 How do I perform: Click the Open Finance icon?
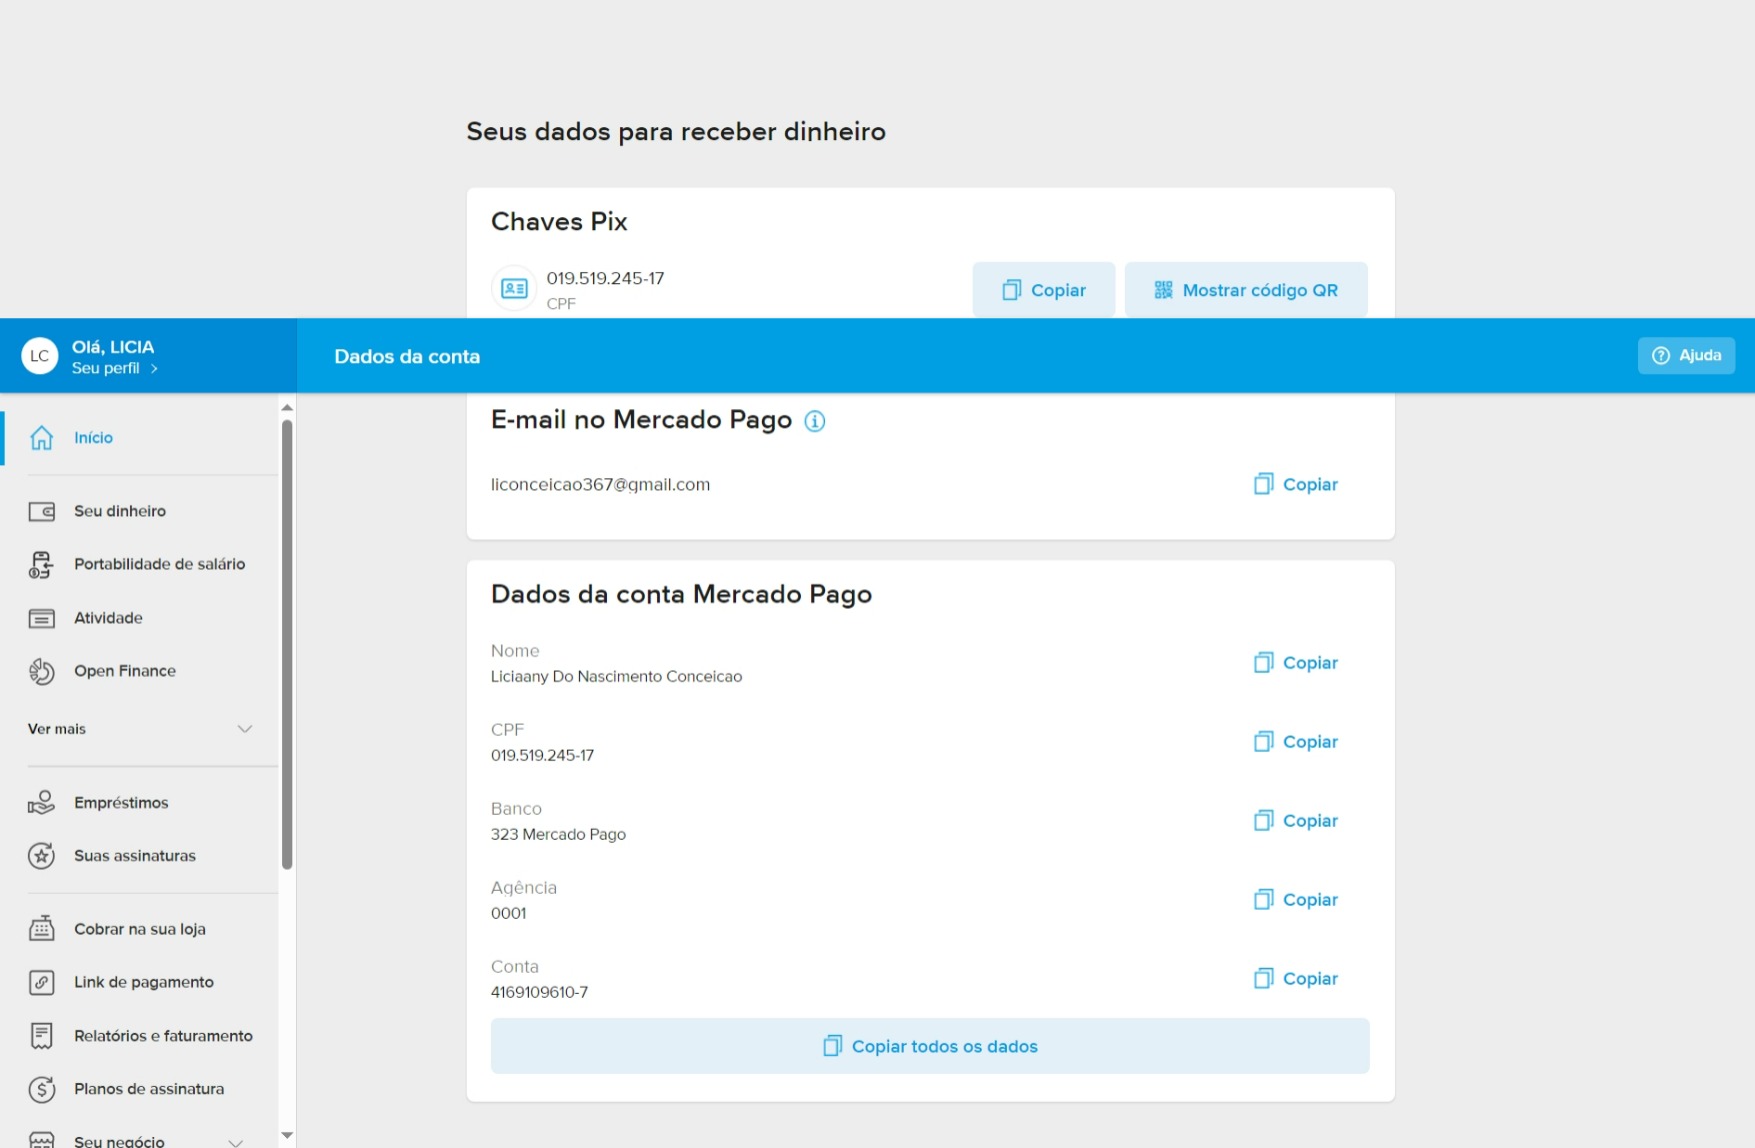pyautogui.click(x=41, y=671)
